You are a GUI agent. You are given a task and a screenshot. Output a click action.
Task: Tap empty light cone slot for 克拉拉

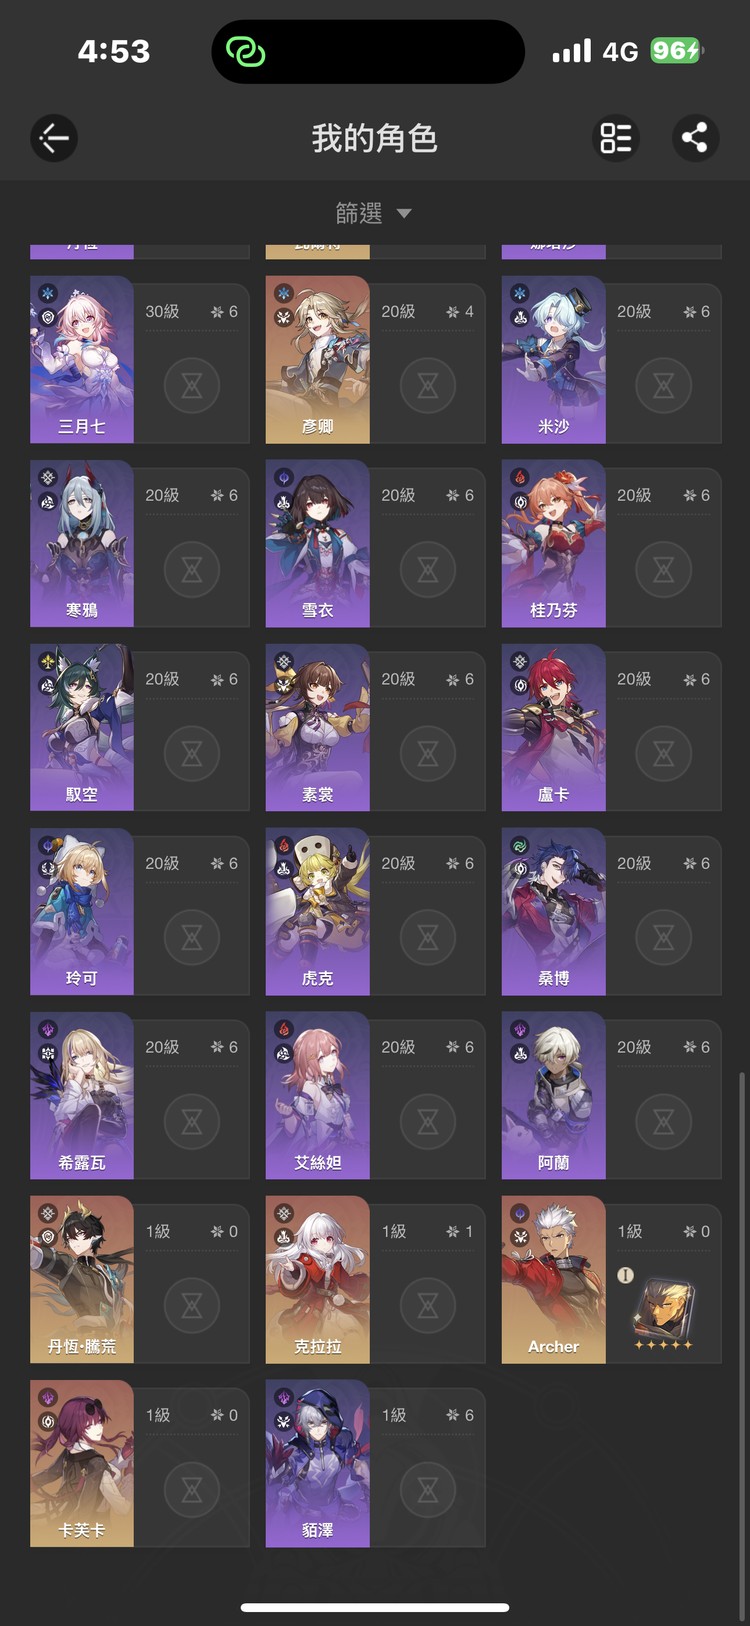[x=428, y=1305]
